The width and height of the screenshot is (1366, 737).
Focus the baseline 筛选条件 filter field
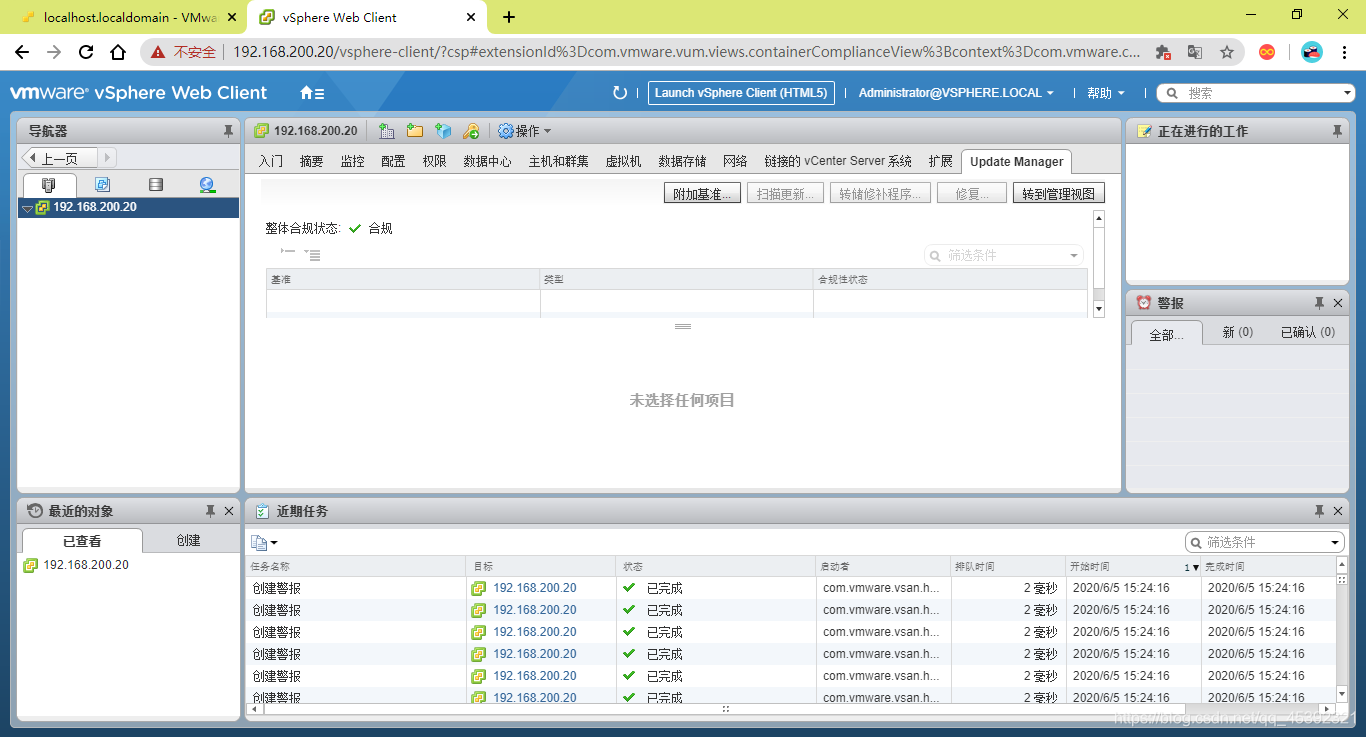pos(1004,256)
